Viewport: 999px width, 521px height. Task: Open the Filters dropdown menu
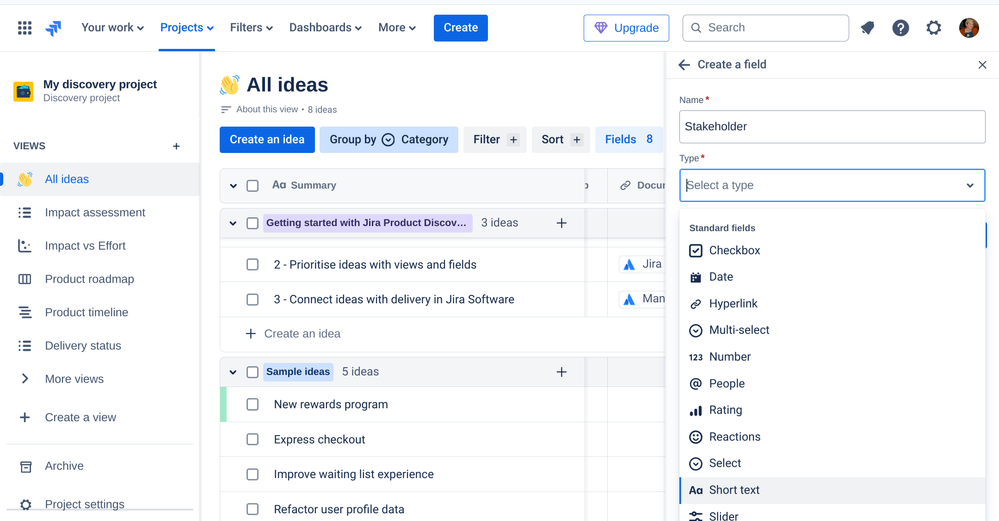pos(251,28)
